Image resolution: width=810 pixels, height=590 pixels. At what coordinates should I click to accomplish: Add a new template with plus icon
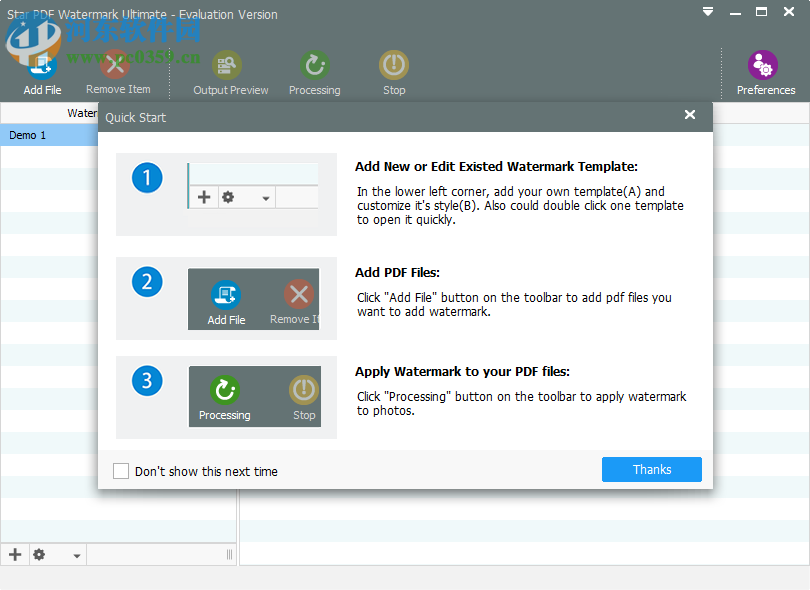click(x=15, y=555)
